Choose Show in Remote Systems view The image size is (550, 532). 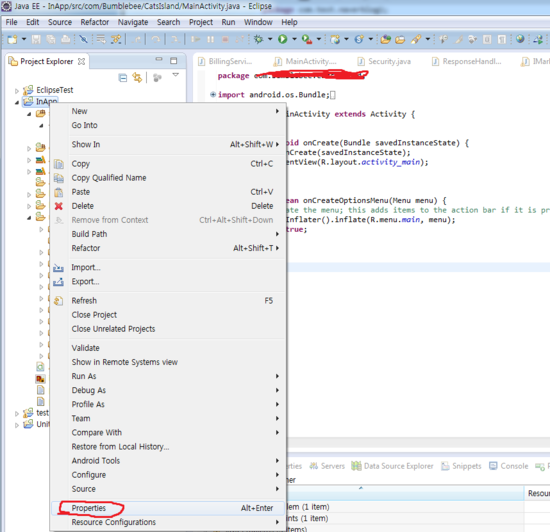click(x=168, y=362)
